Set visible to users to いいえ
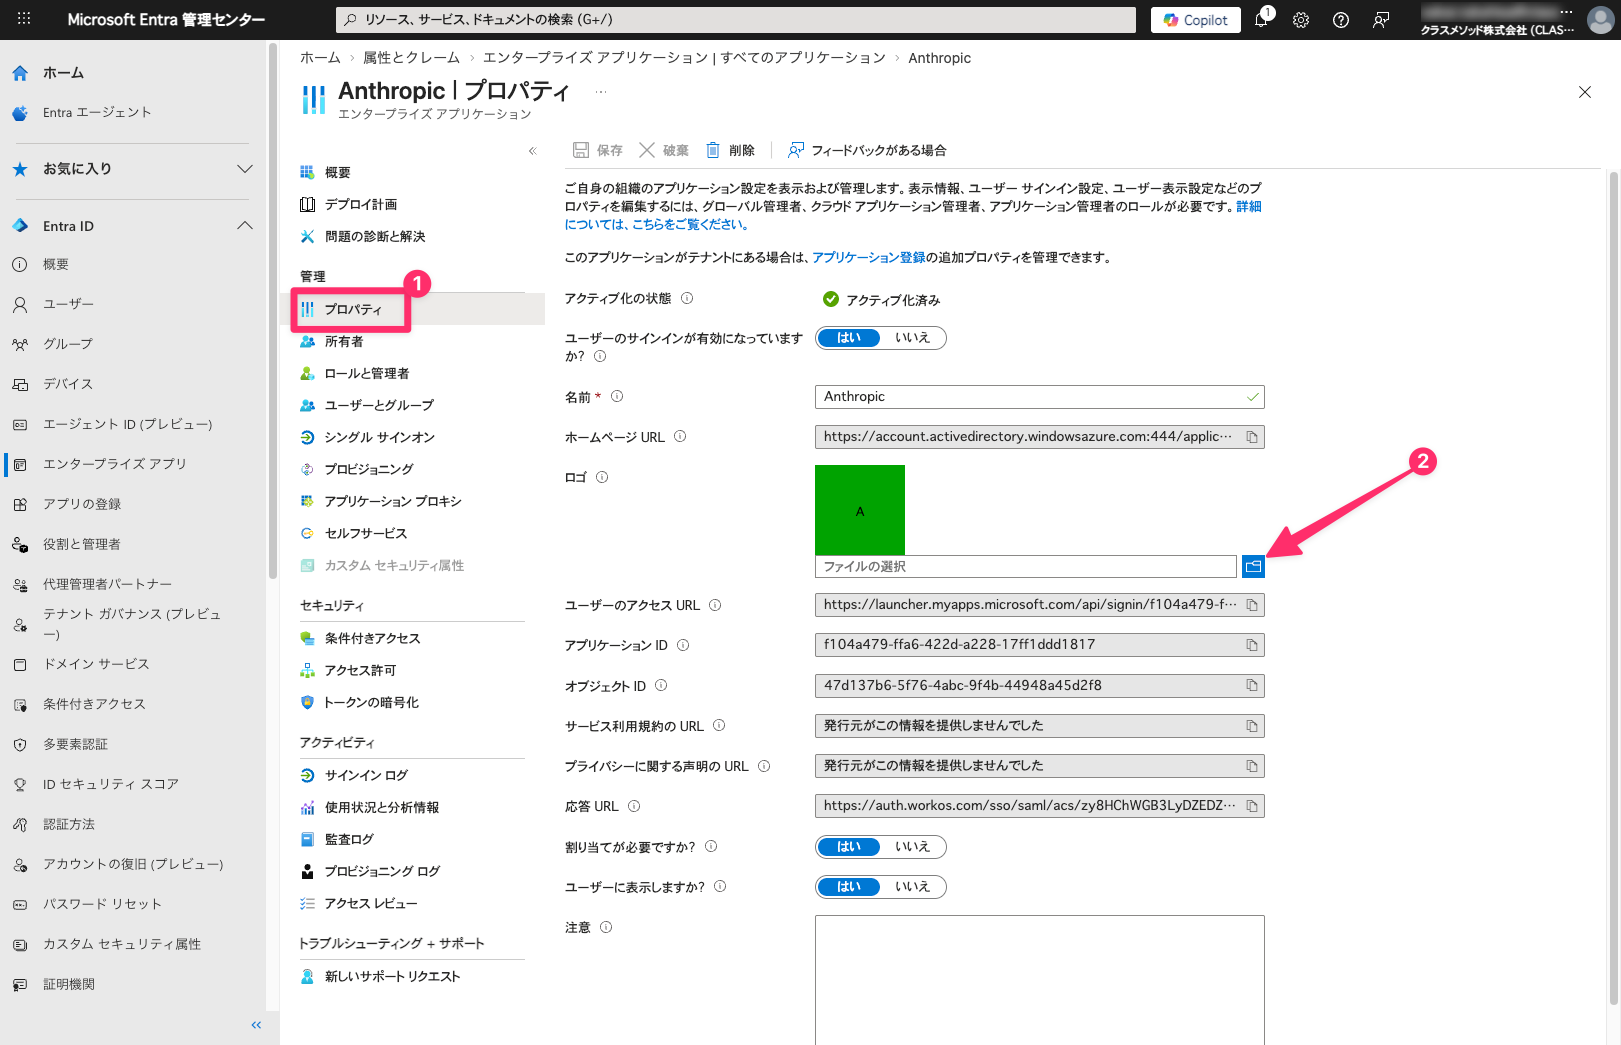This screenshot has height=1045, width=1621. [x=912, y=887]
